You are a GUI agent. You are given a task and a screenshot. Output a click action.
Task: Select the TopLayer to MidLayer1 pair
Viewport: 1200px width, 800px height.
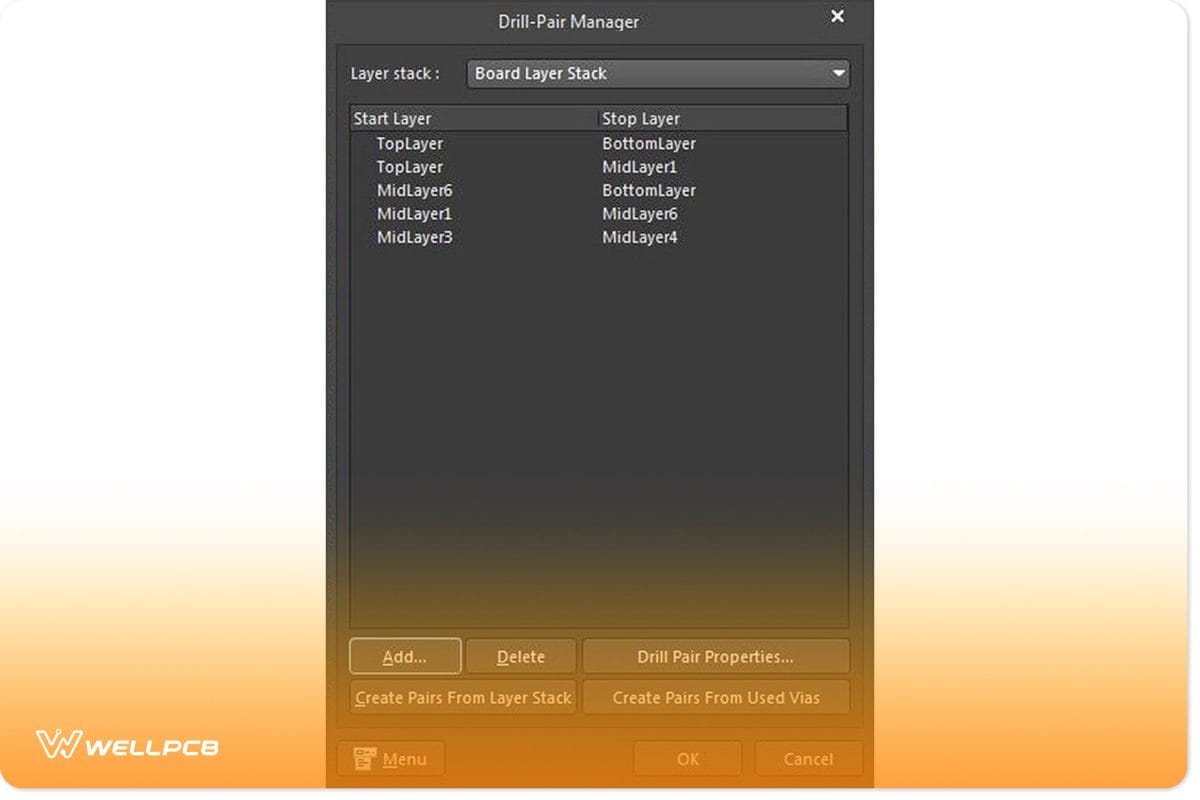pos(500,167)
